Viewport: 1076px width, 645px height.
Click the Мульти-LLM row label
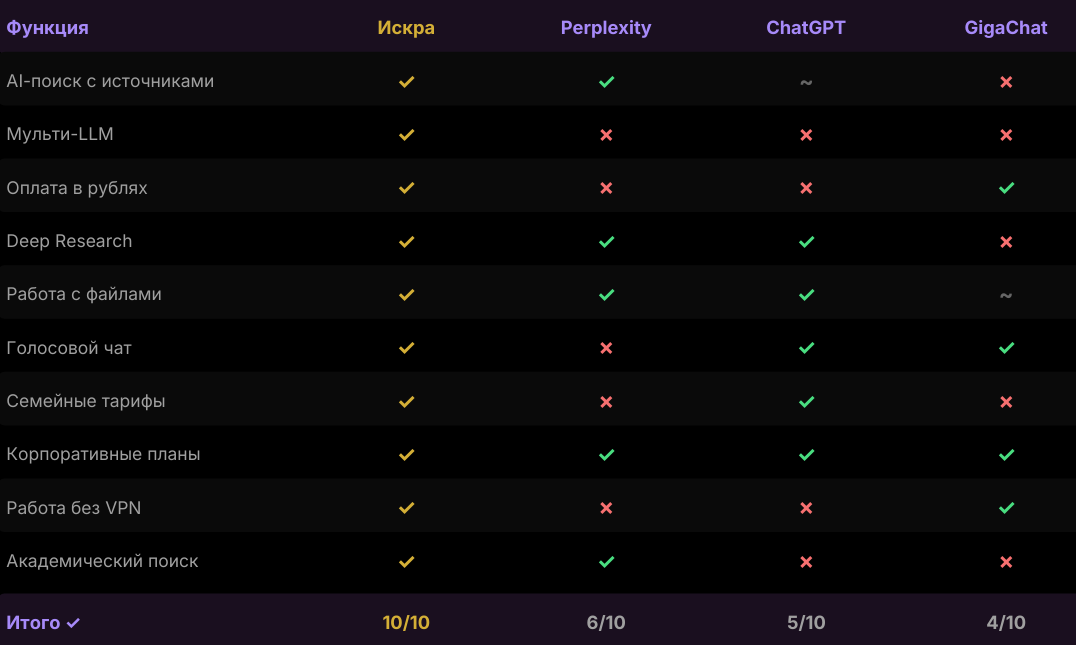tap(60, 134)
